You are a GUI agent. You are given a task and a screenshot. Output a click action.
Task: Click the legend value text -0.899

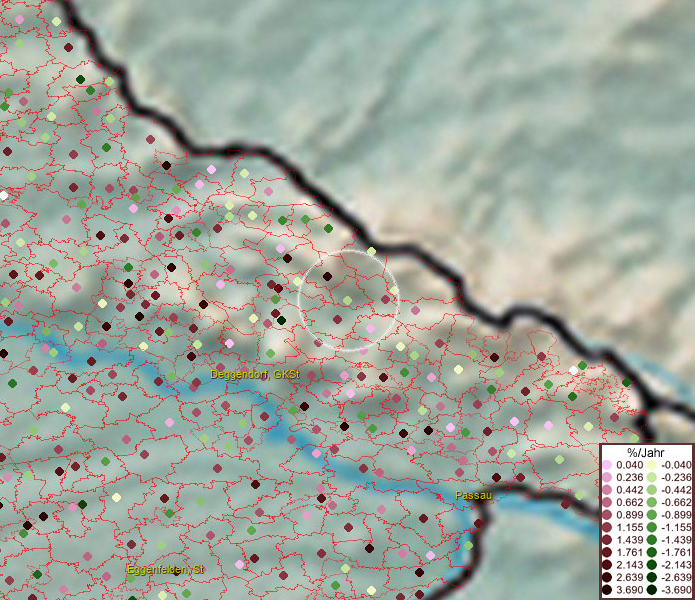click(676, 515)
